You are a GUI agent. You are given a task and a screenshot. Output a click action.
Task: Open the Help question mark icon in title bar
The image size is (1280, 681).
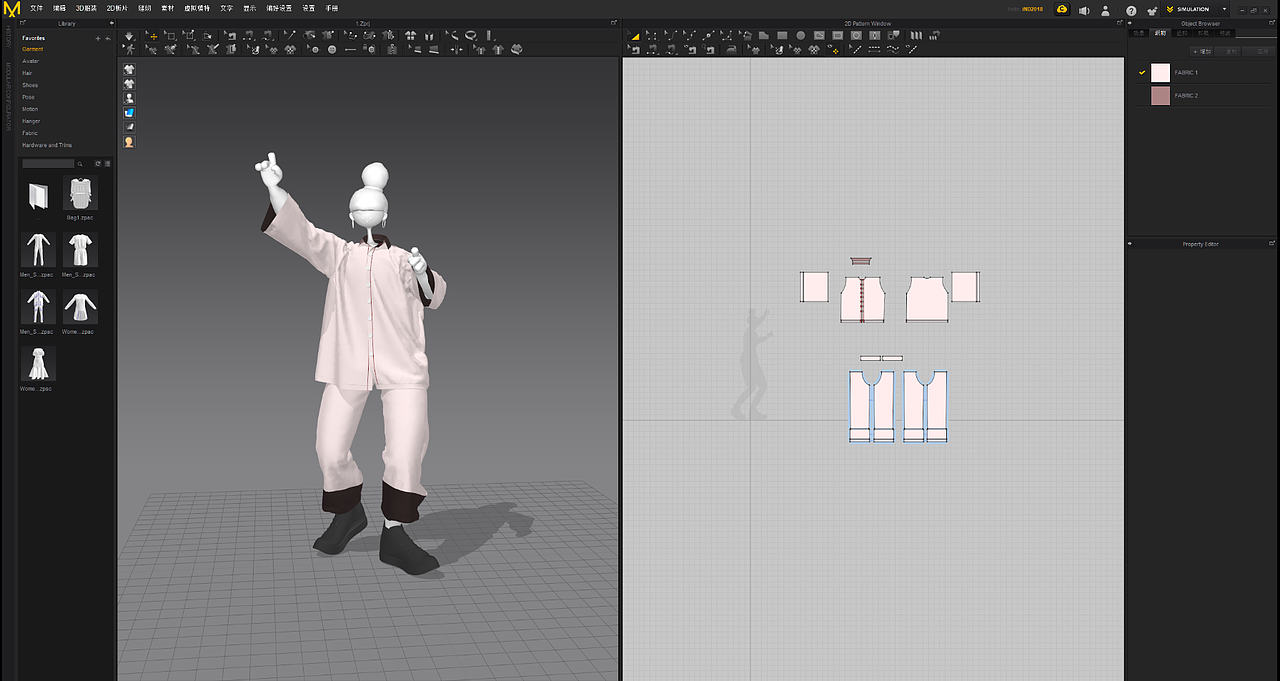coord(1130,9)
